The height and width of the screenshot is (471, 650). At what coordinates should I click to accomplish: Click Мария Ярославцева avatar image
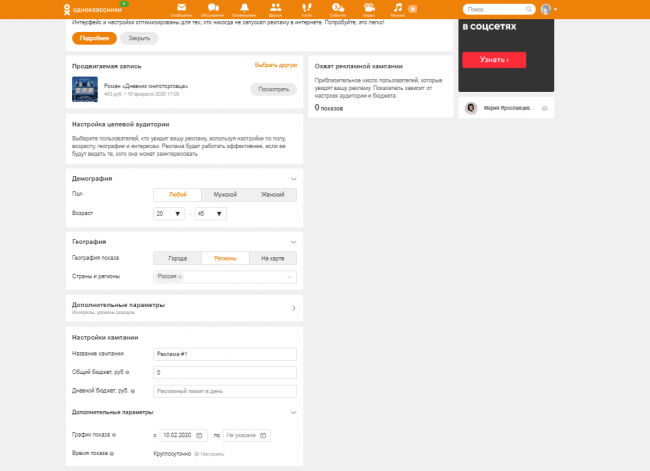[471, 108]
